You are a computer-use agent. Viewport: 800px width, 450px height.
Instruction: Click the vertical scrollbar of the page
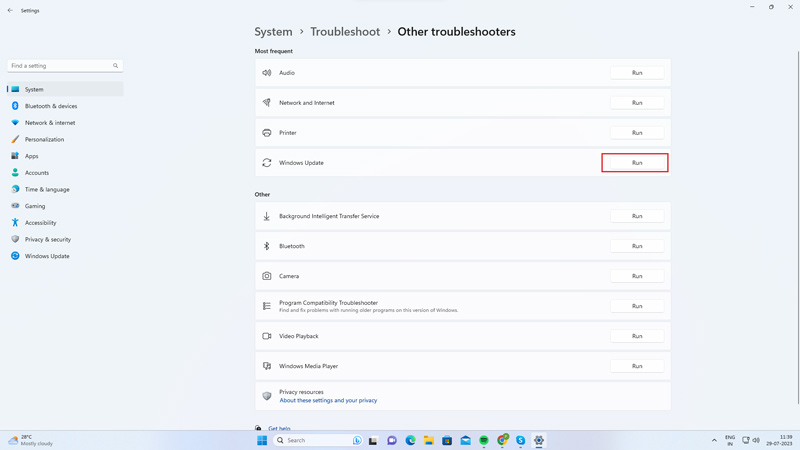click(797, 227)
